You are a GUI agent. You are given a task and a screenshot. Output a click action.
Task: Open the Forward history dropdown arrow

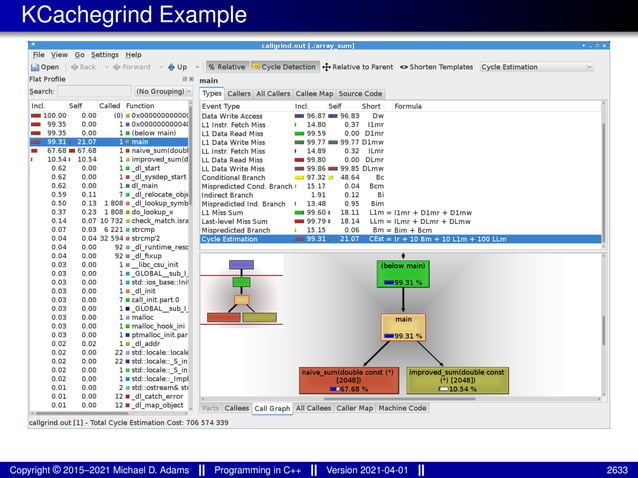pos(161,67)
